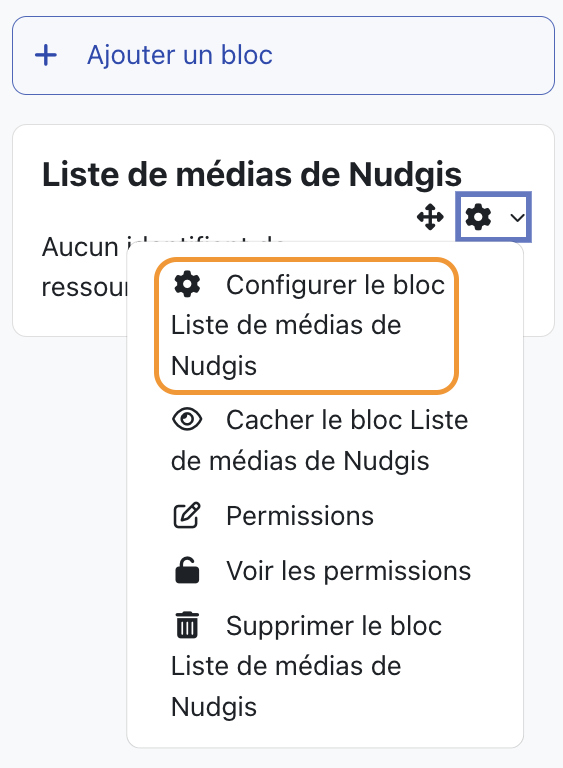Image resolution: width=563 pixels, height=768 pixels.
Task: Click the gear icon in Configurer le bloc
Action: point(187,284)
